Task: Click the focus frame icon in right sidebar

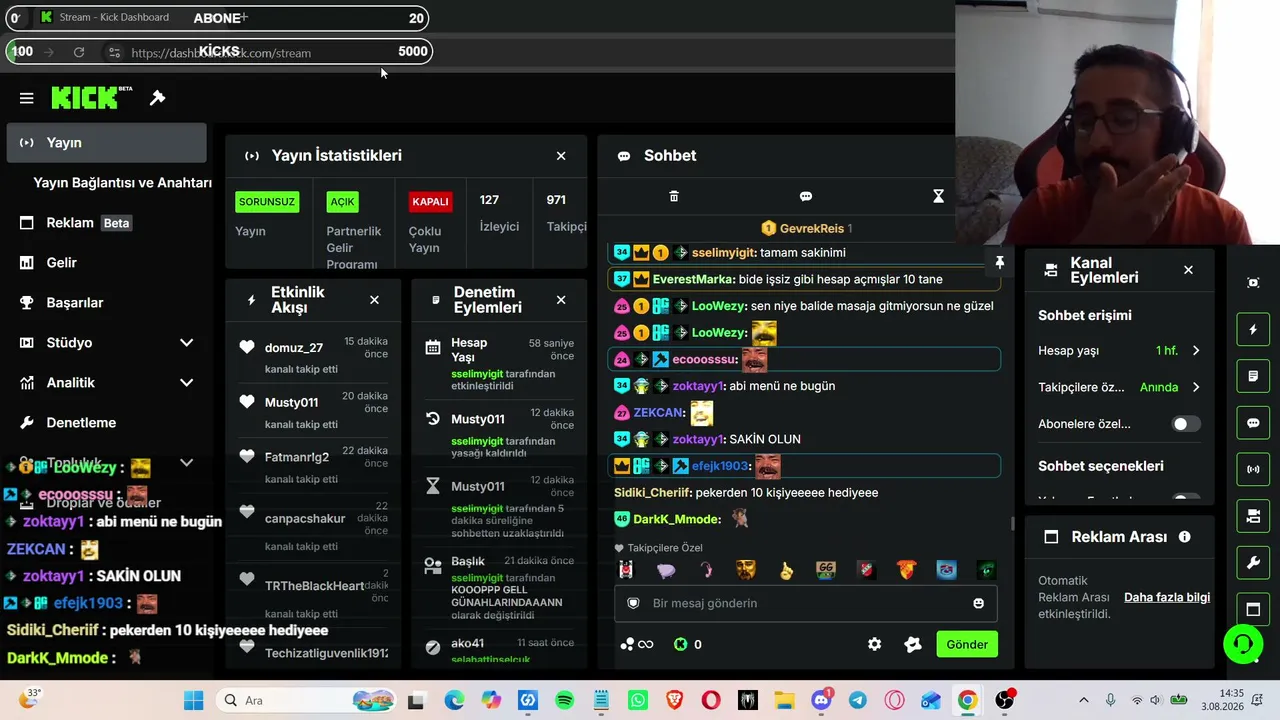Action: [x=1253, y=283]
